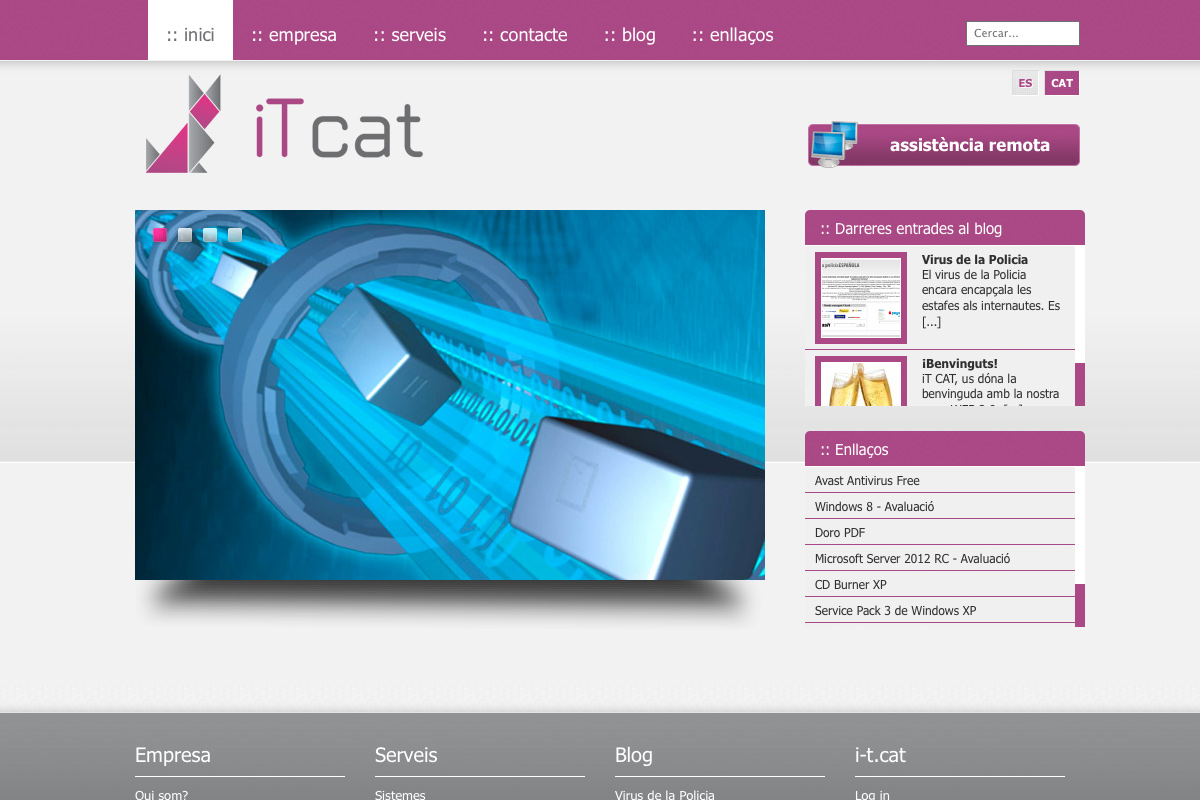Switch to the second slide indicator
1200x800 pixels.
pos(185,235)
